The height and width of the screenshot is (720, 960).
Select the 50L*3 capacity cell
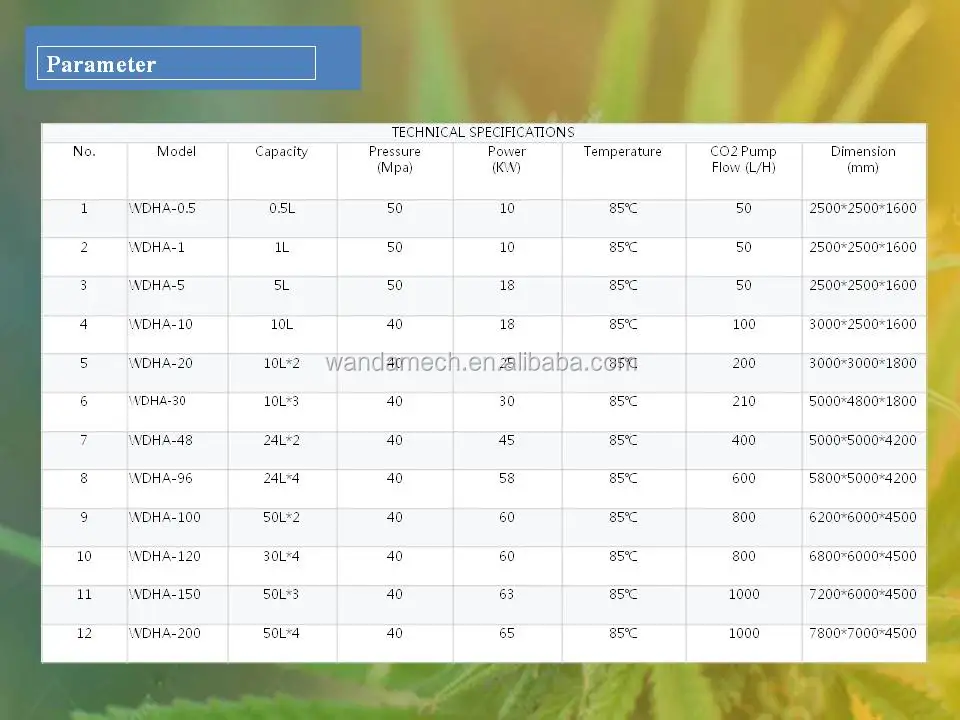[x=281, y=594]
